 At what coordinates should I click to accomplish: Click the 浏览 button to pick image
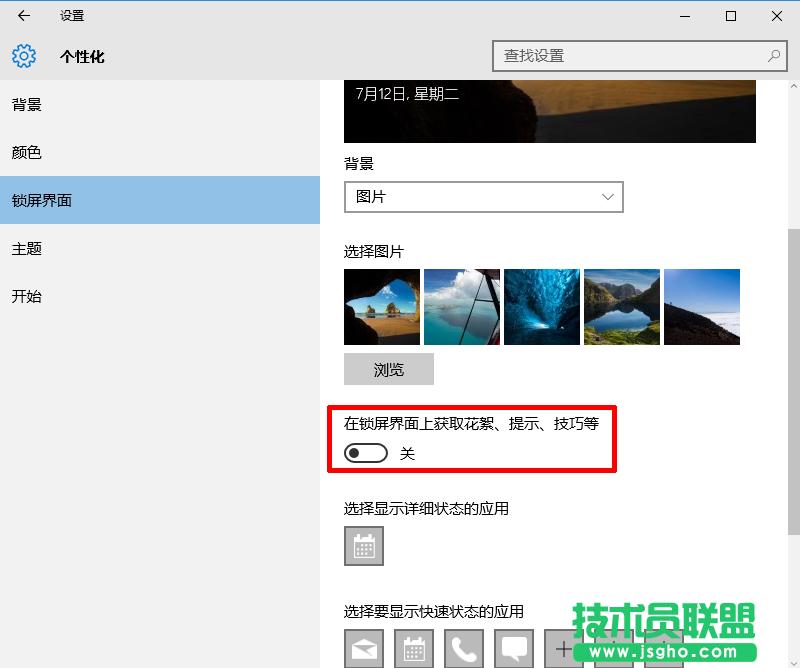389,369
